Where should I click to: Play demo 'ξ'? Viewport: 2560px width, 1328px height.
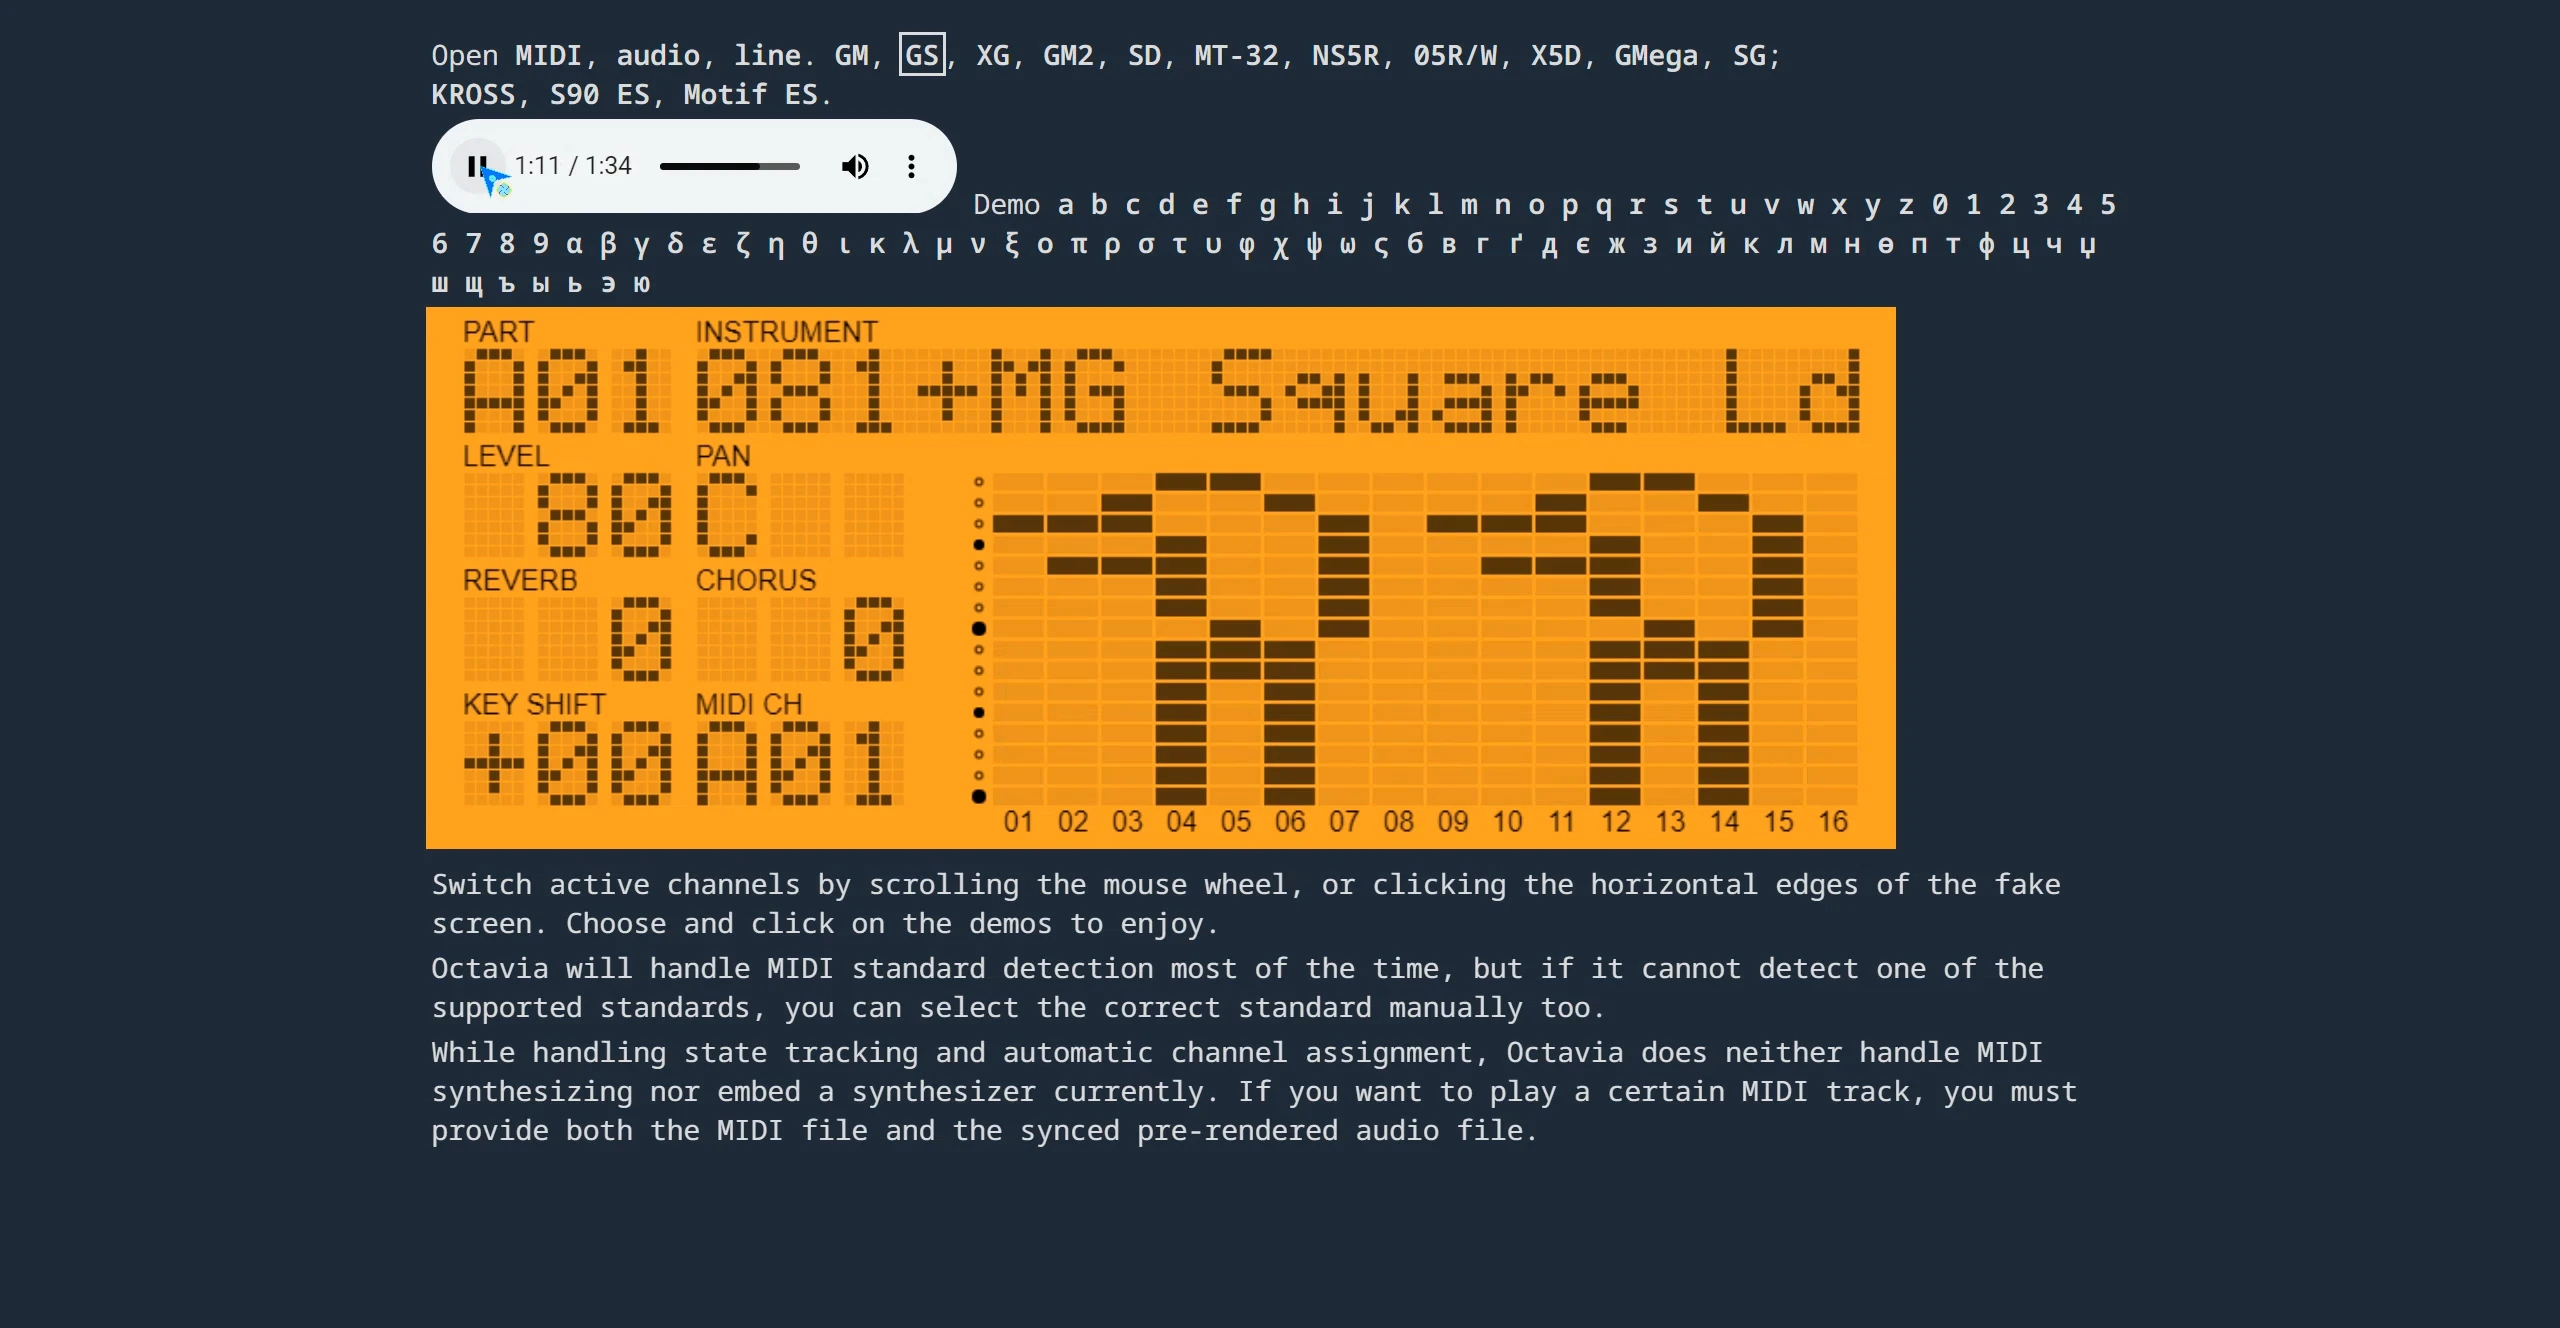click(x=1011, y=243)
